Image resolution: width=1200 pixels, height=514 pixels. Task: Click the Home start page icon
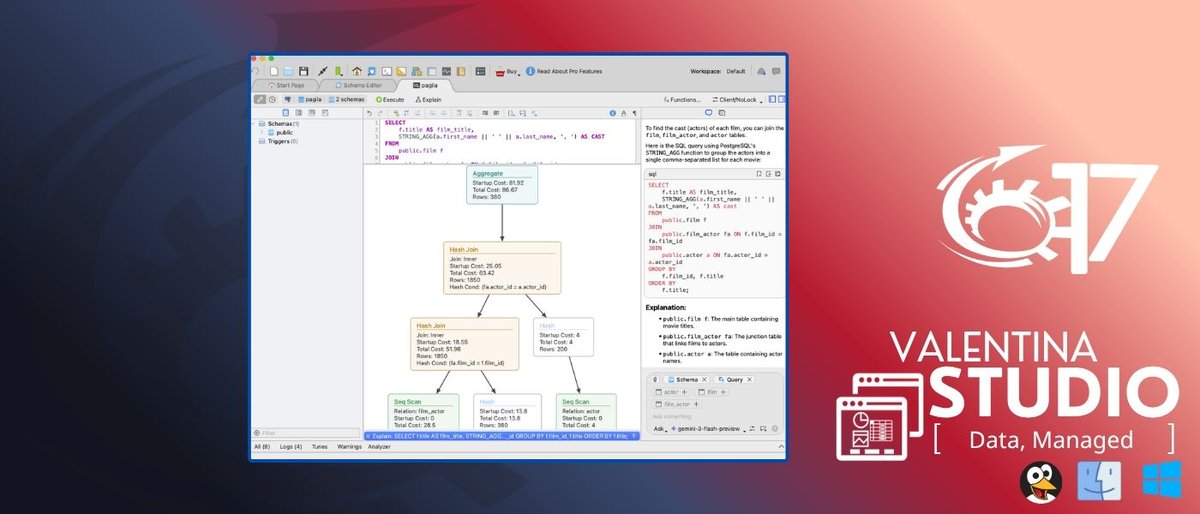tap(357, 71)
